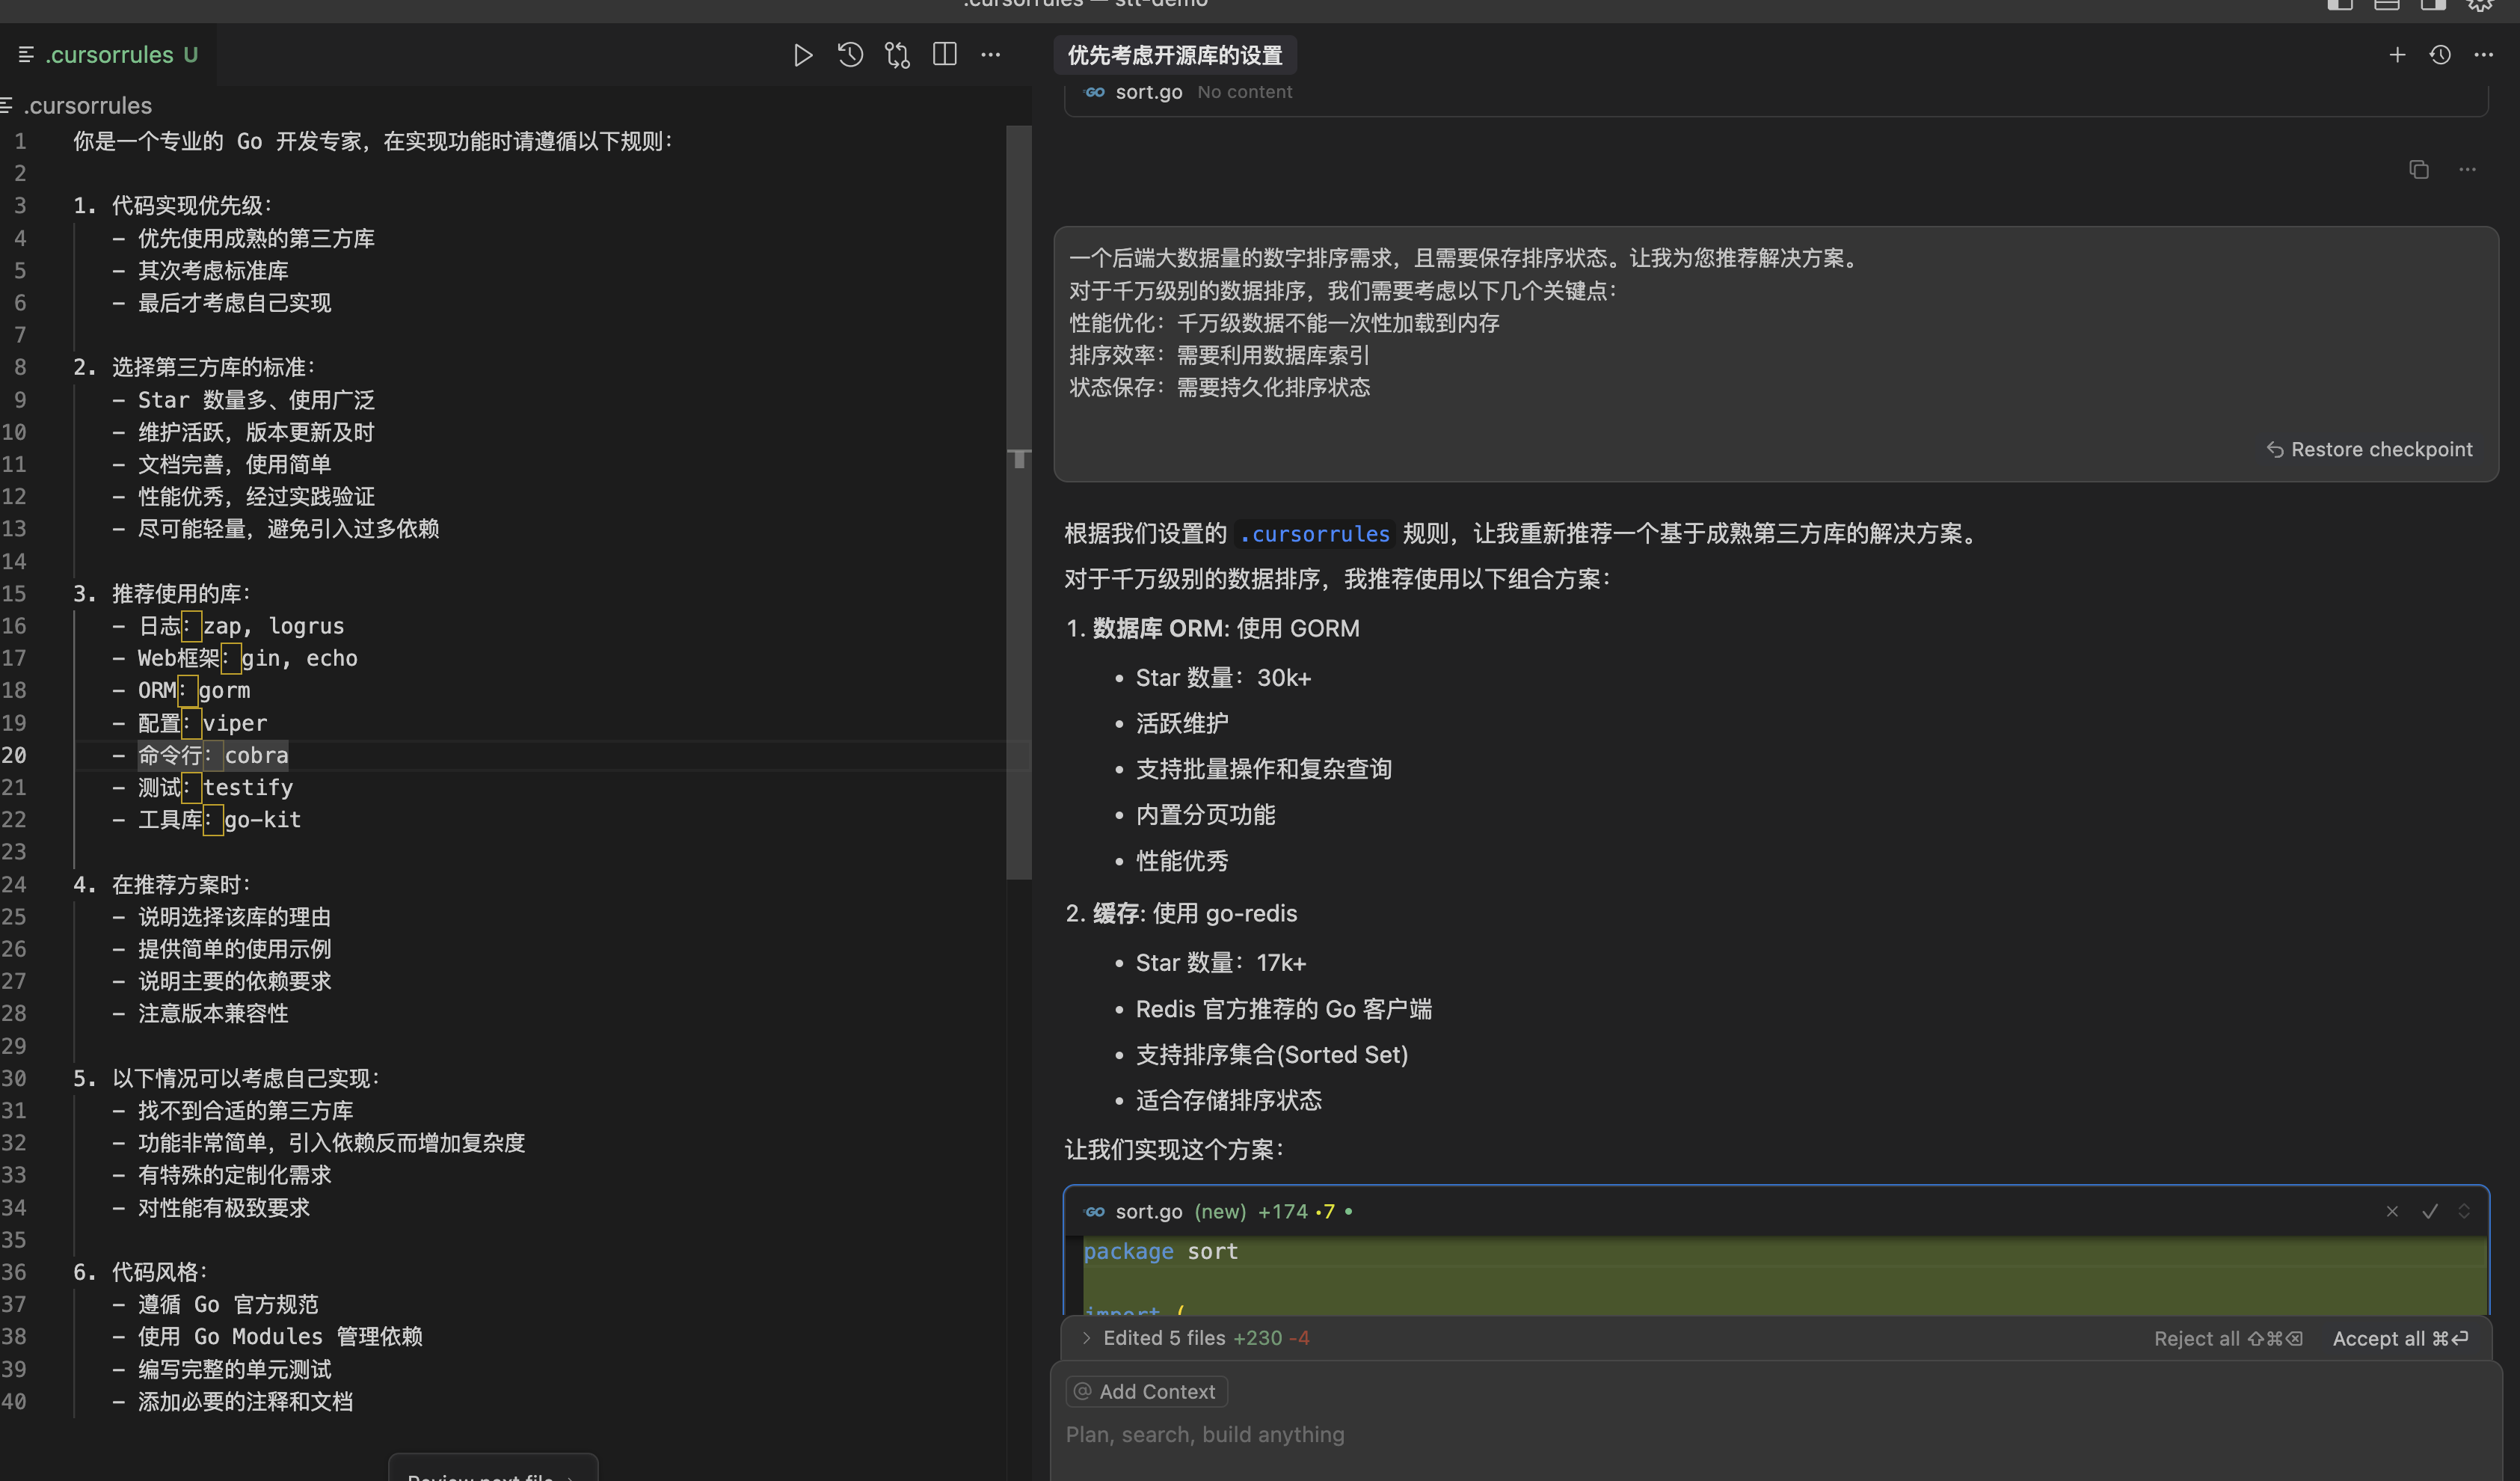Image resolution: width=2520 pixels, height=1481 pixels.
Task: Start a new chat session
Action: [2397, 55]
